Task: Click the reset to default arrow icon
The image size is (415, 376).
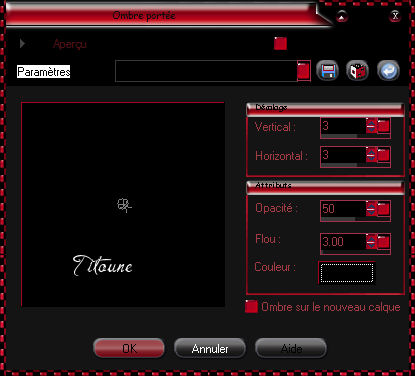Action: (388, 71)
